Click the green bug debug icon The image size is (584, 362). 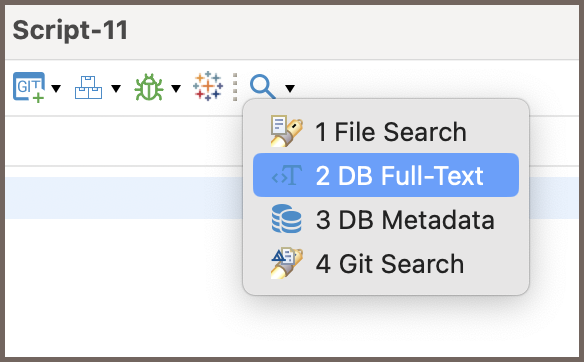(149, 87)
